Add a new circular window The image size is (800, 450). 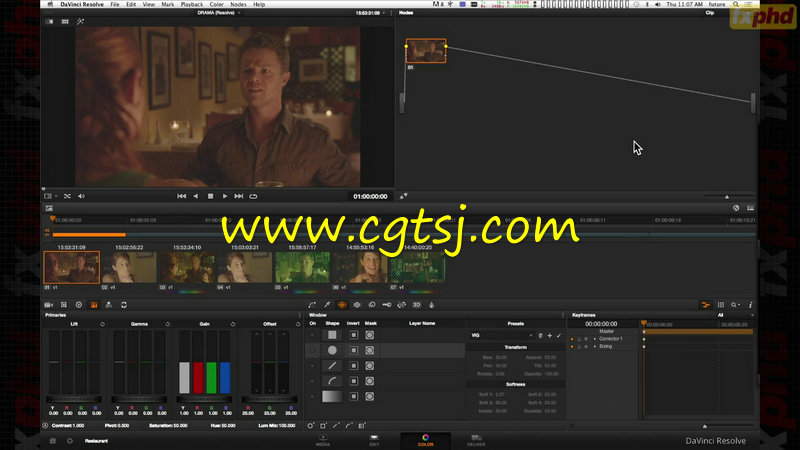310,425
